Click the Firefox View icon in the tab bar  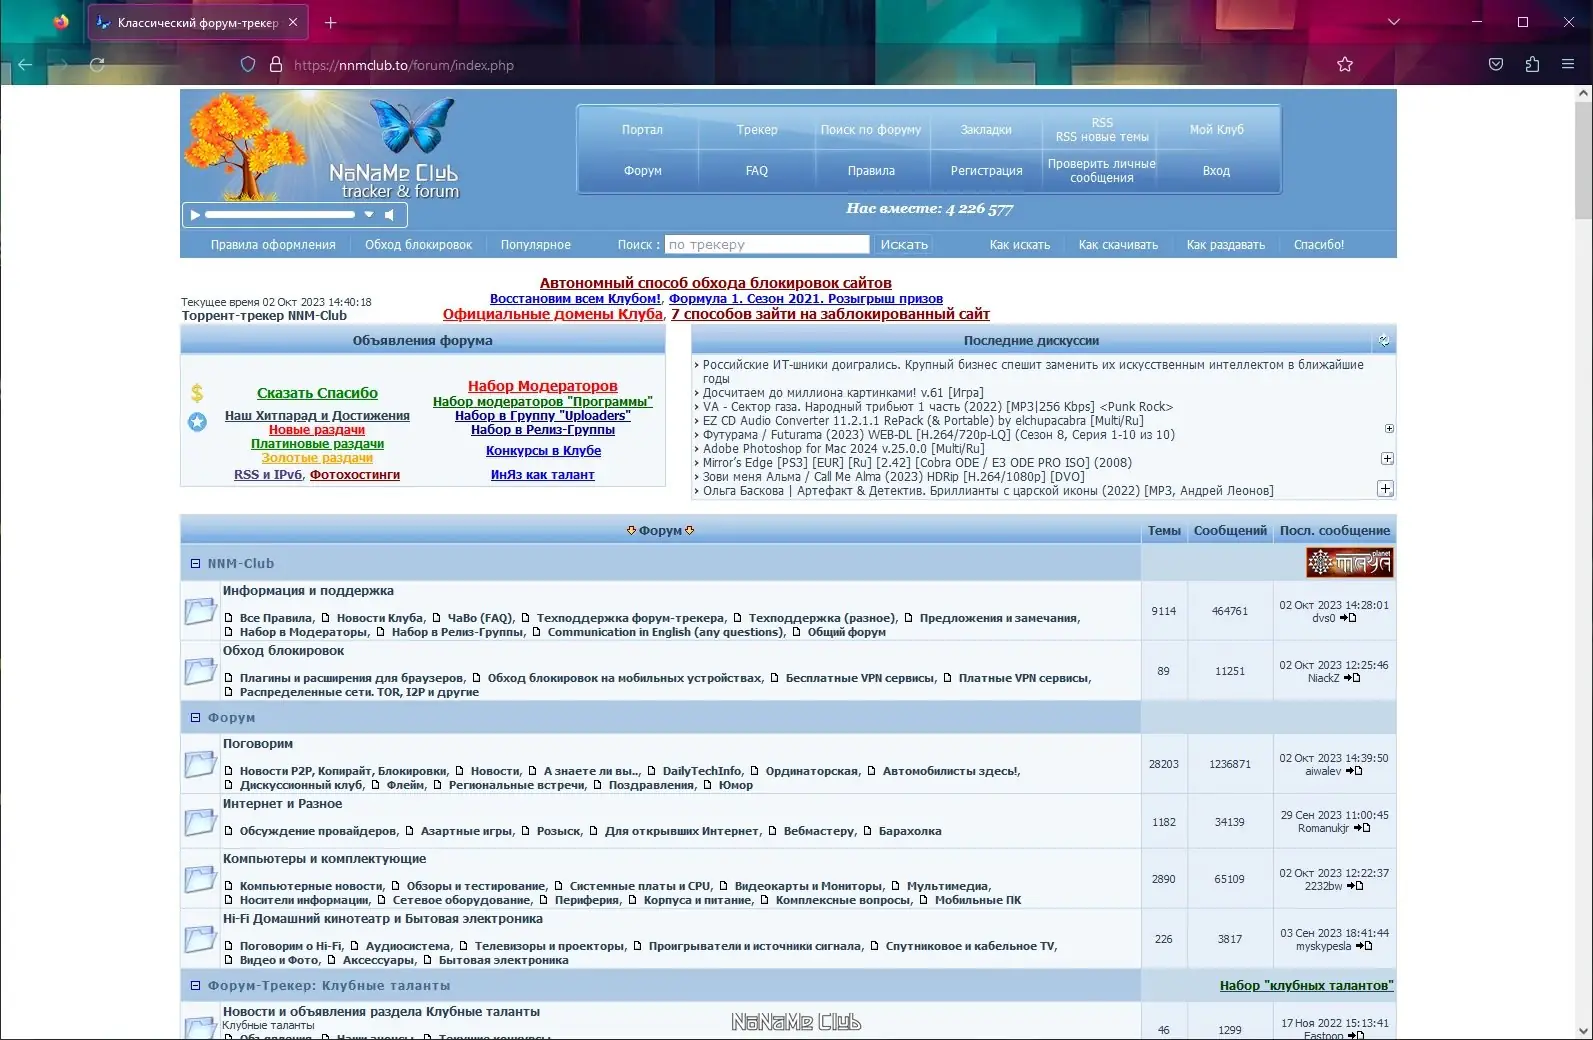61,22
